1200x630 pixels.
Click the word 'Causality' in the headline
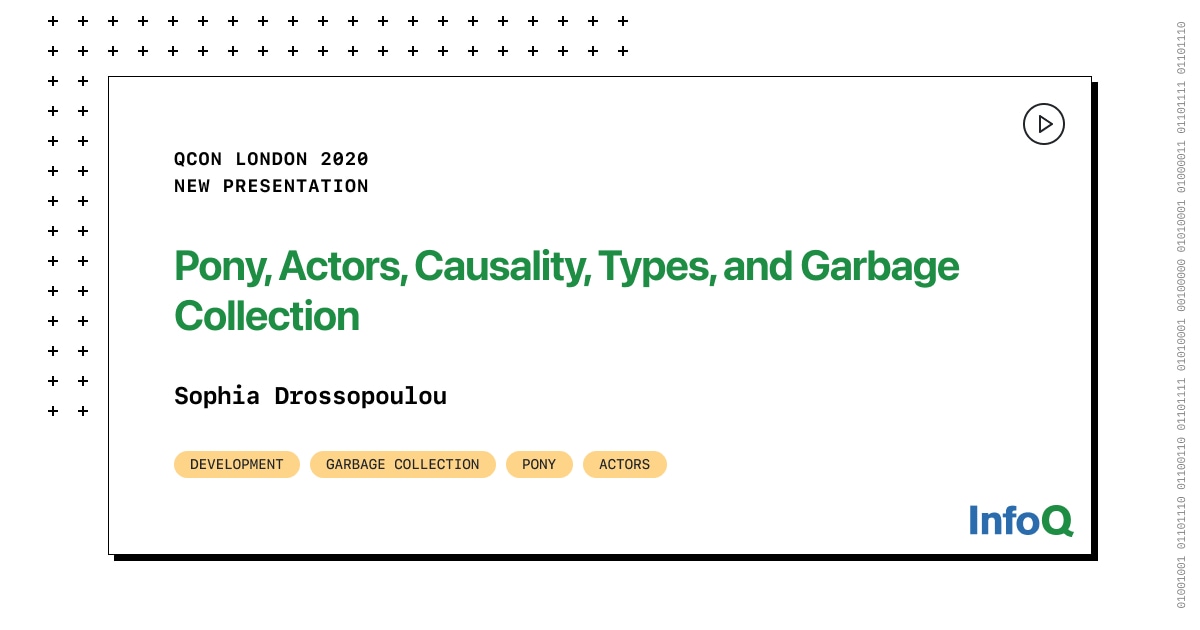[x=502, y=266]
